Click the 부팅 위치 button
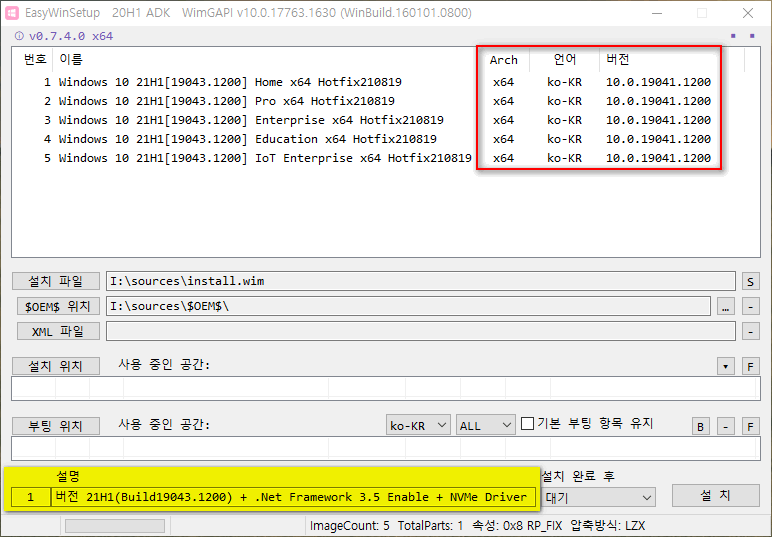772x537 pixels. (x=56, y=426)
